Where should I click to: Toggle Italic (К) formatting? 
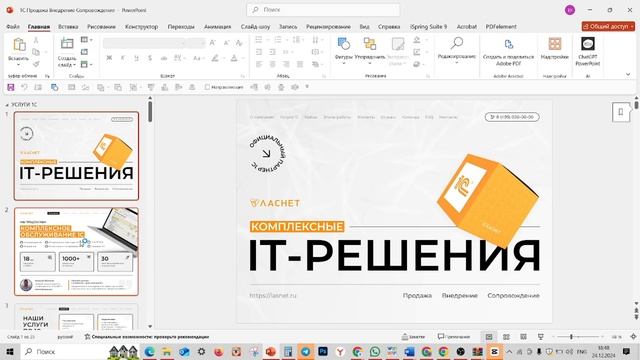(x=122, y=58)
